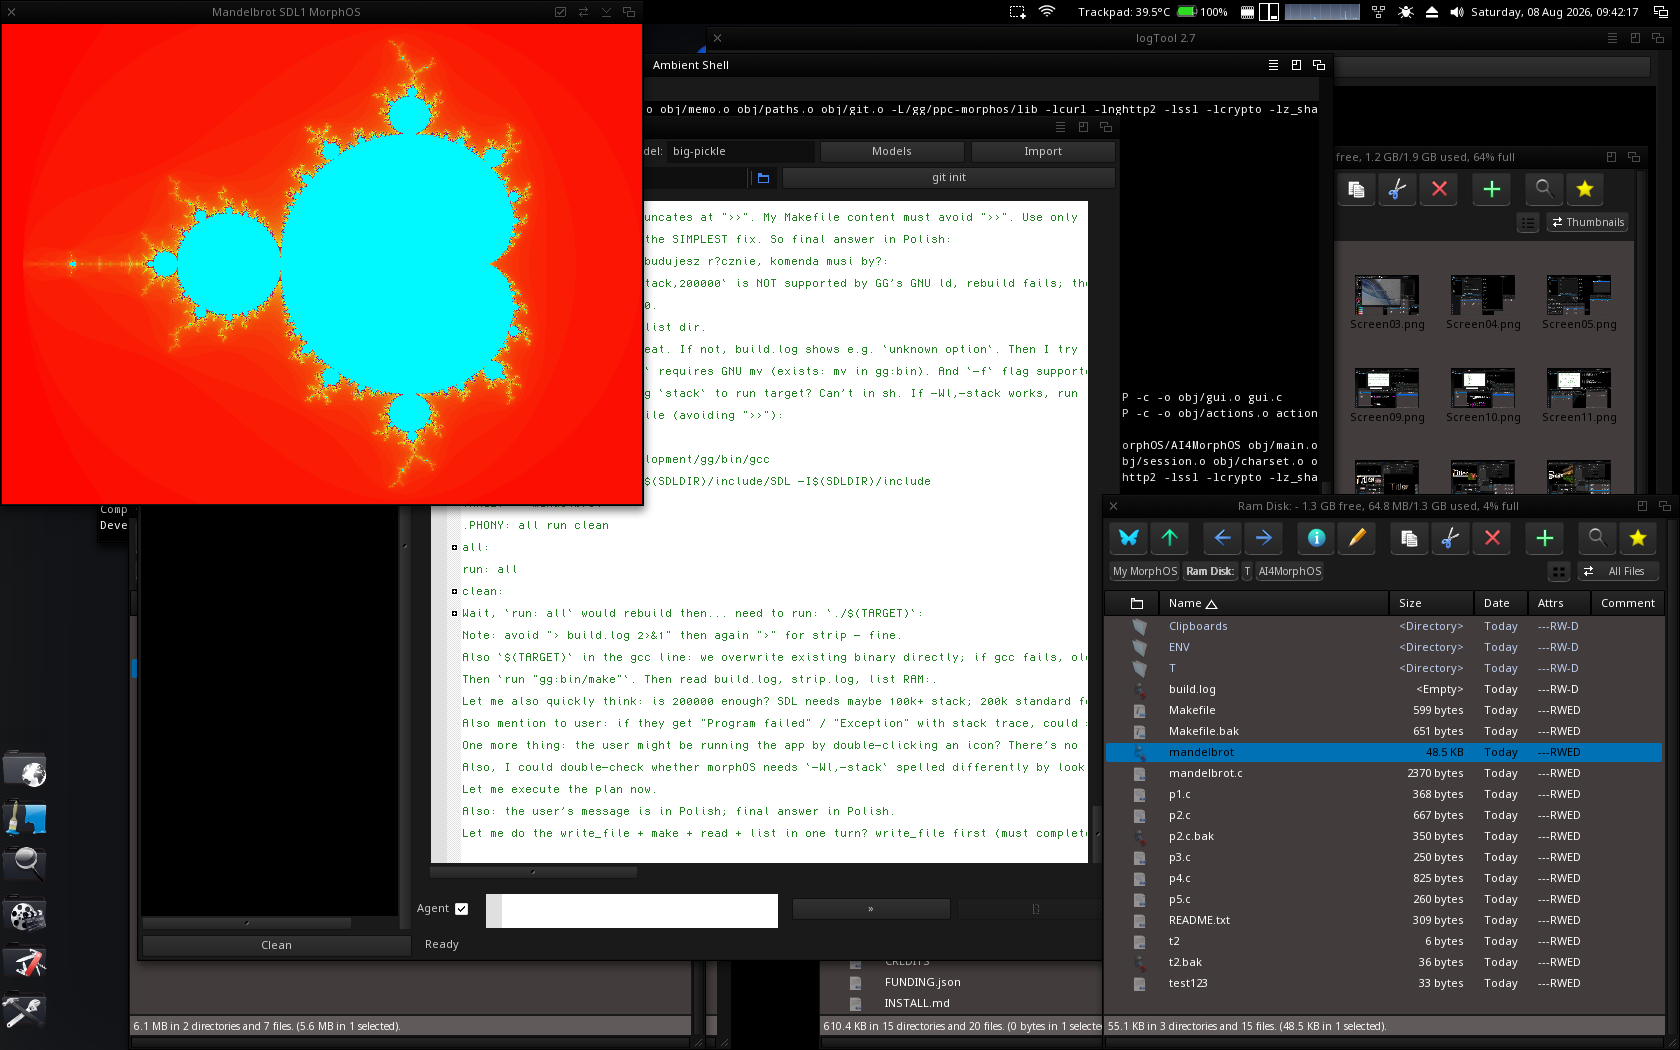Click the git init button

(949, 178)
